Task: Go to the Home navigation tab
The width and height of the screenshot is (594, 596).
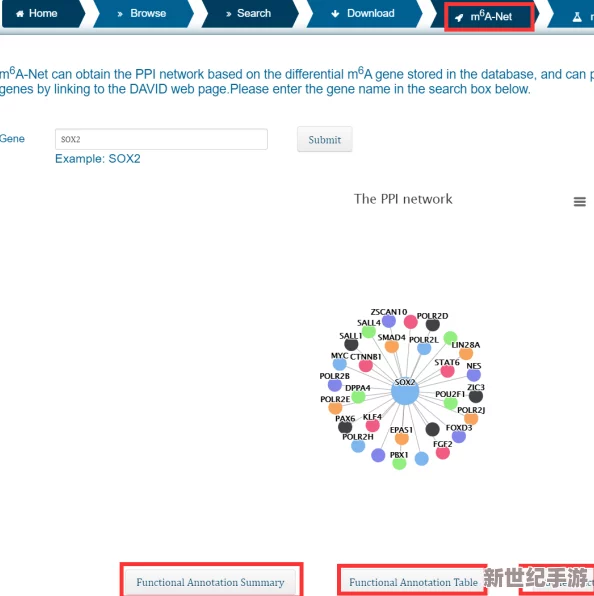Action: click(x=42, y=14)
